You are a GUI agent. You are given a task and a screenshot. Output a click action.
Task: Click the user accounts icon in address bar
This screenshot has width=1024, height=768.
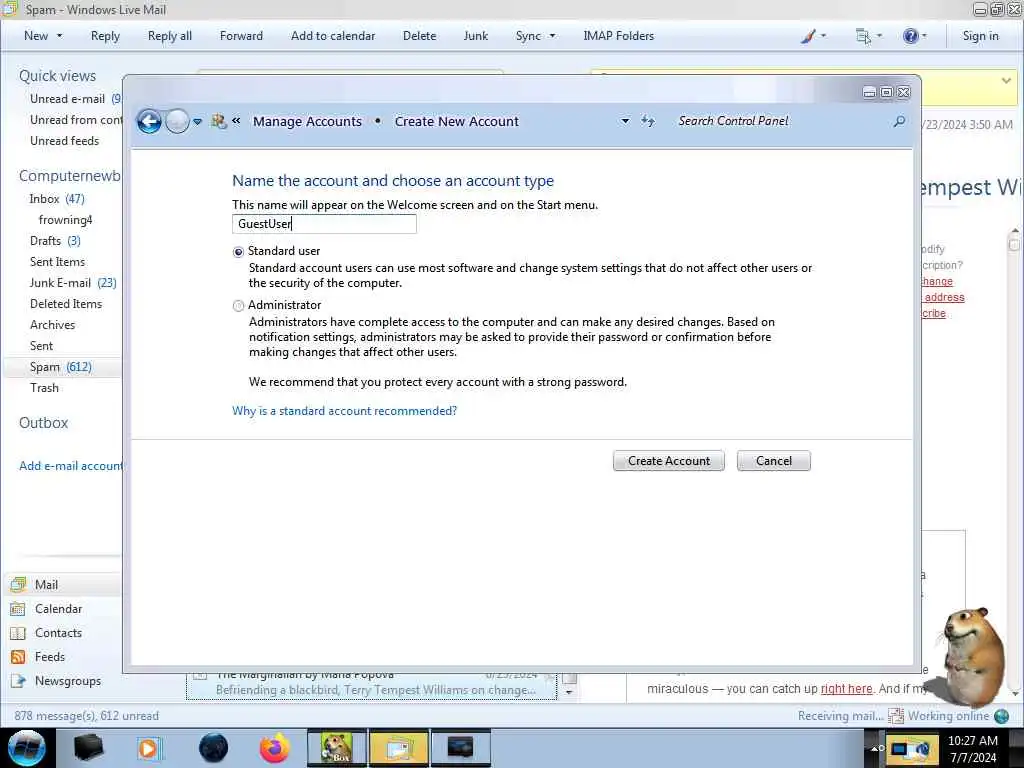[x=219, y=121]
